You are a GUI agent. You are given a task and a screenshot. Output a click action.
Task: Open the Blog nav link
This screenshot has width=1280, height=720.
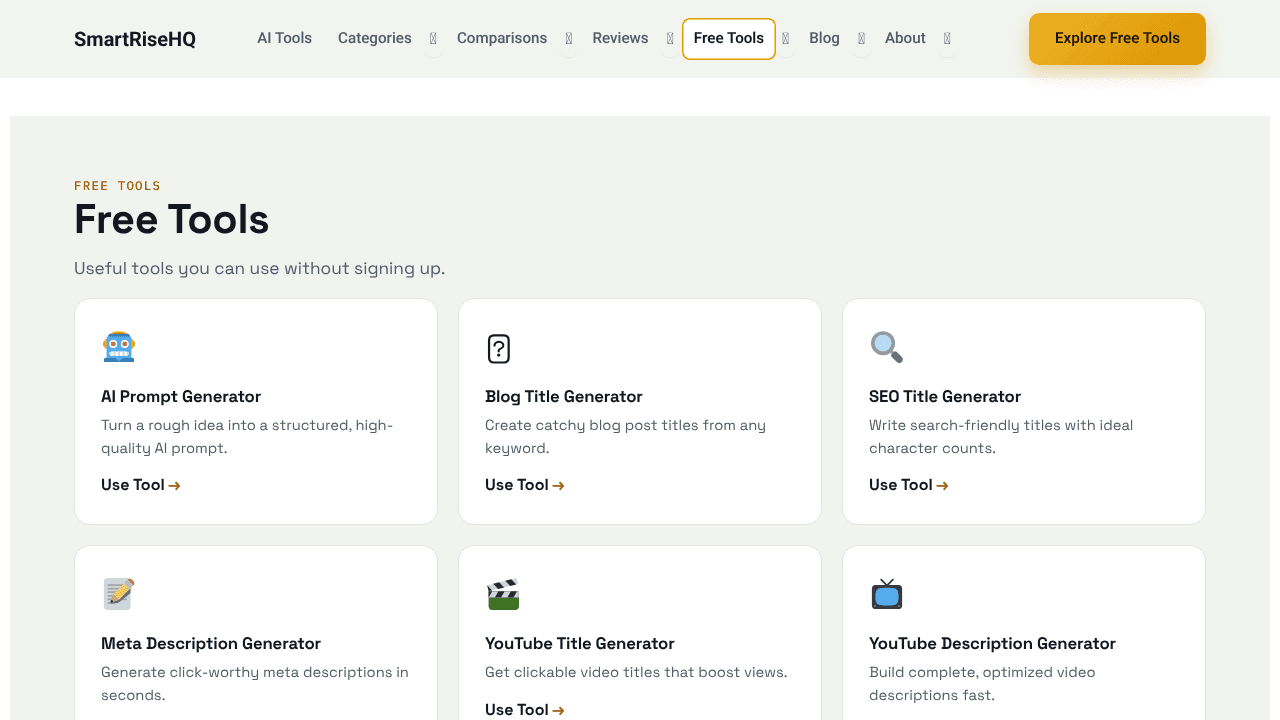coord(824,38)
